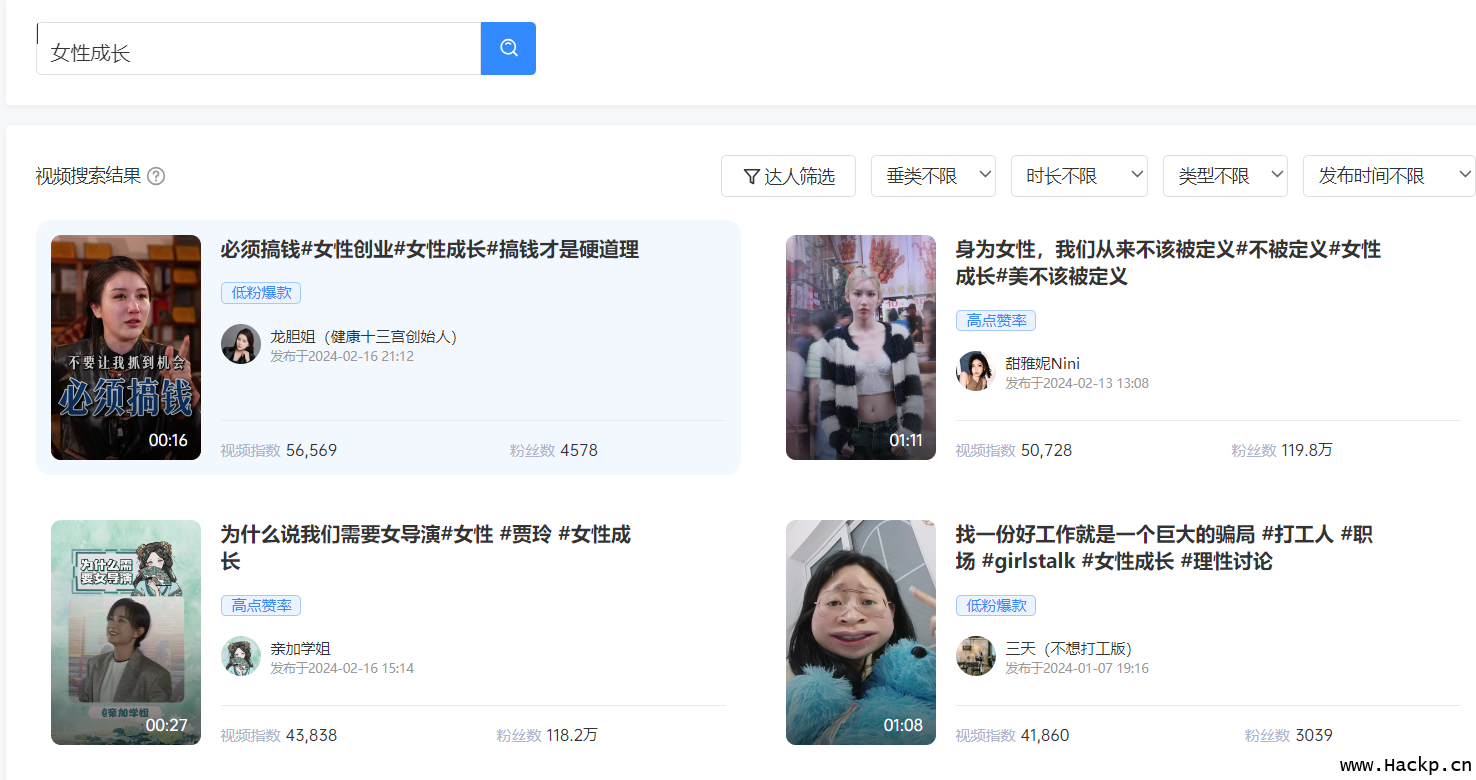Image resolution: width=1476 pixels, height=780 pixels.
Task: Click the blue search magnifier button
Action: [508, 48]
